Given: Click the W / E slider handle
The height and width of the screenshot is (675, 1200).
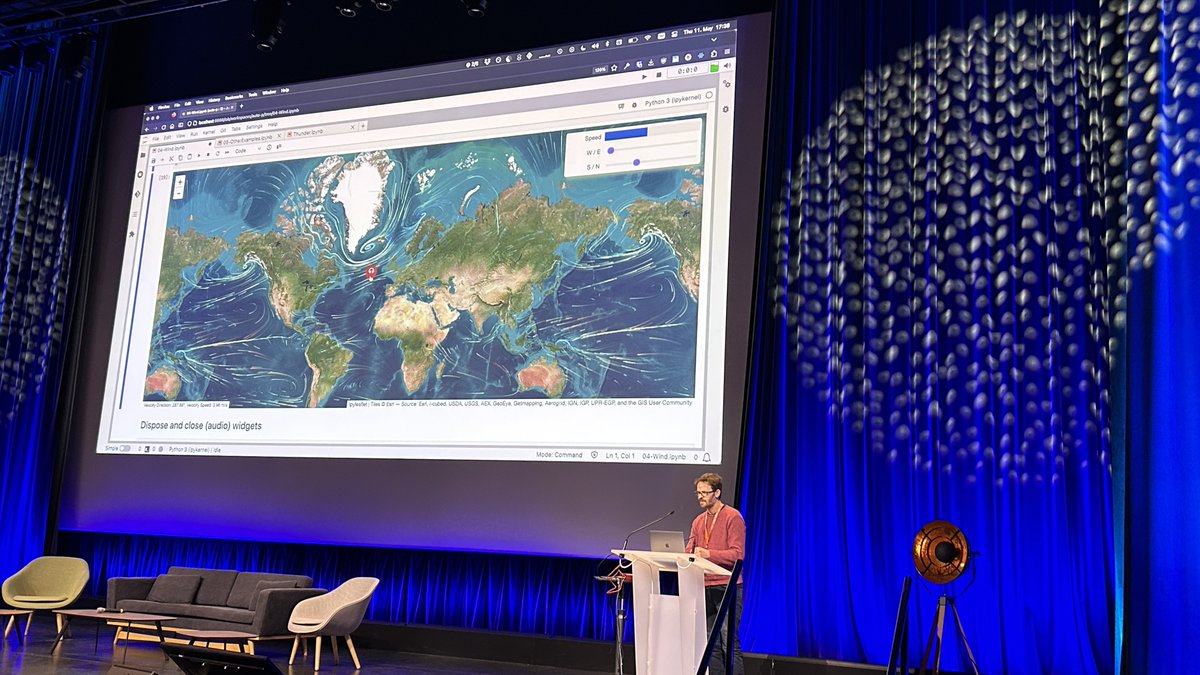Looking at the screenshot, I should pyautogui.click(x=611, y=150).
